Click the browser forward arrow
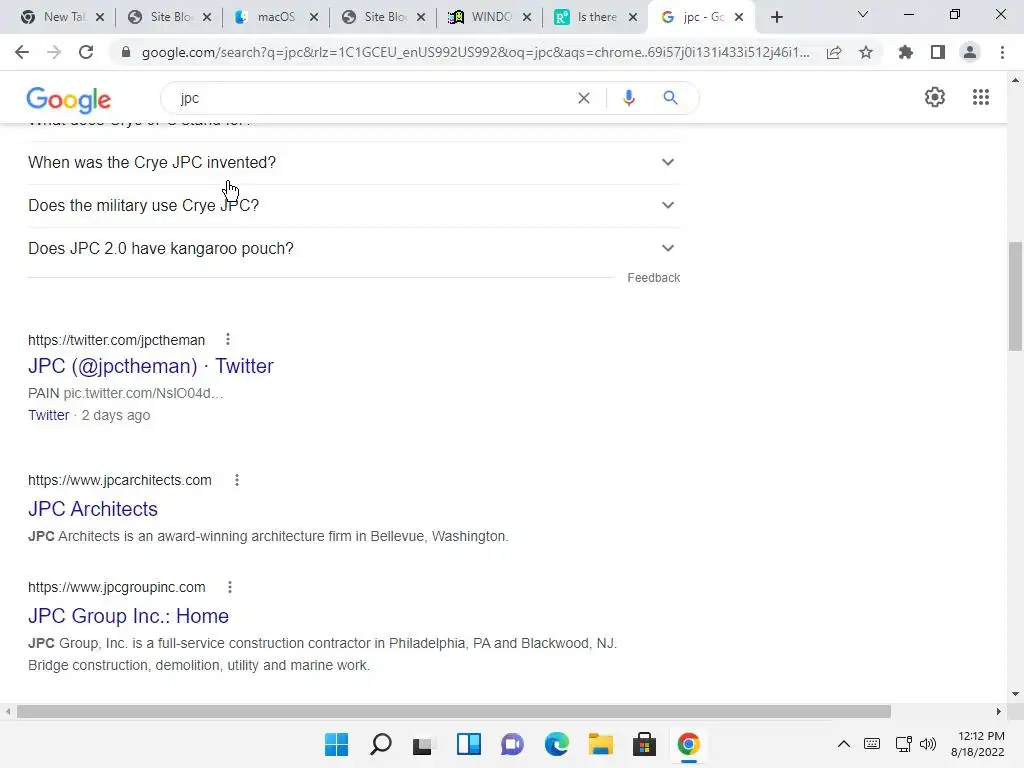This screenshot has height=768, width=1024. 54,52
